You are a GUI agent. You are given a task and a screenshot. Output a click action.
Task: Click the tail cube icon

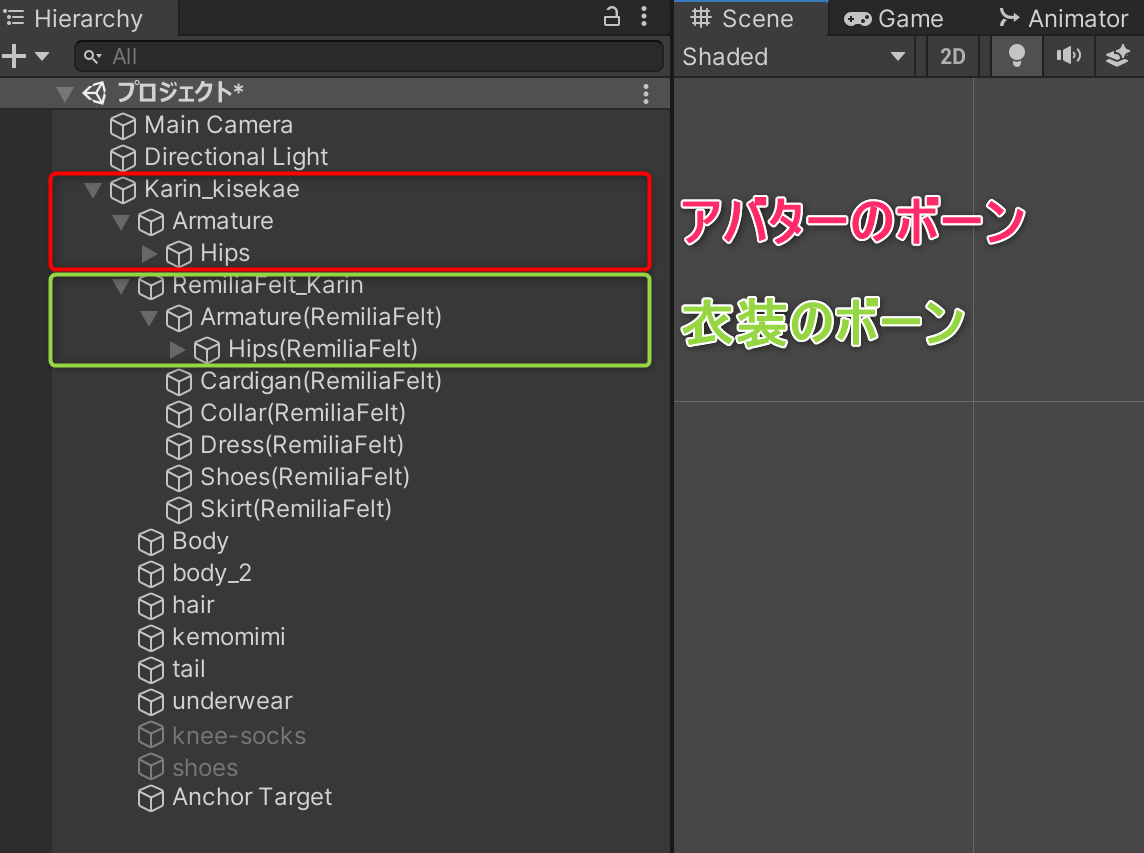(151, 671)
